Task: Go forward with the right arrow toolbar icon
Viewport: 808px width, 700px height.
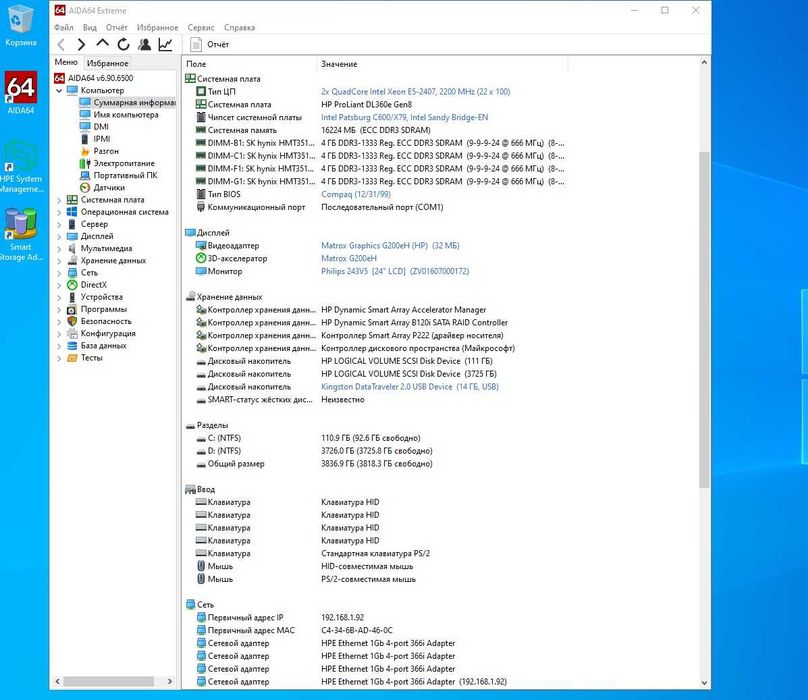Action: coord(81,45)
